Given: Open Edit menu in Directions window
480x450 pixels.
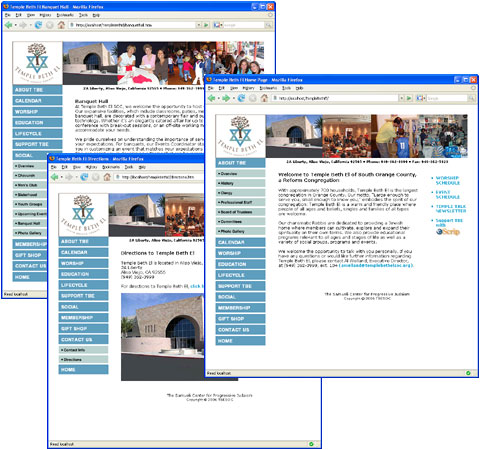Looking at the screenshot, I should [x=65, y=167].
